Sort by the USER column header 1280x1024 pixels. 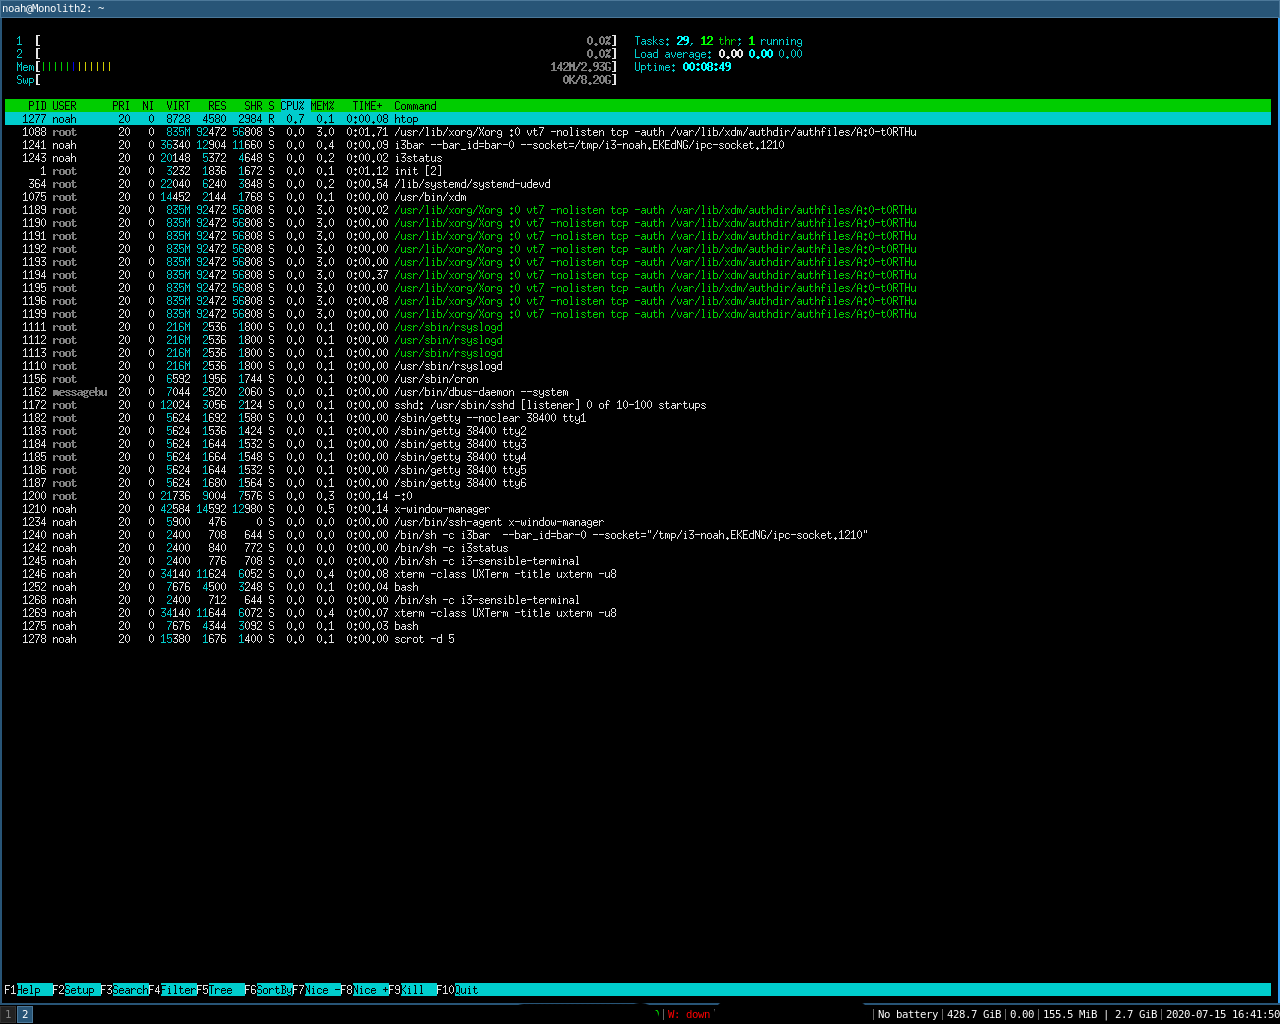[x=64, y=106]
